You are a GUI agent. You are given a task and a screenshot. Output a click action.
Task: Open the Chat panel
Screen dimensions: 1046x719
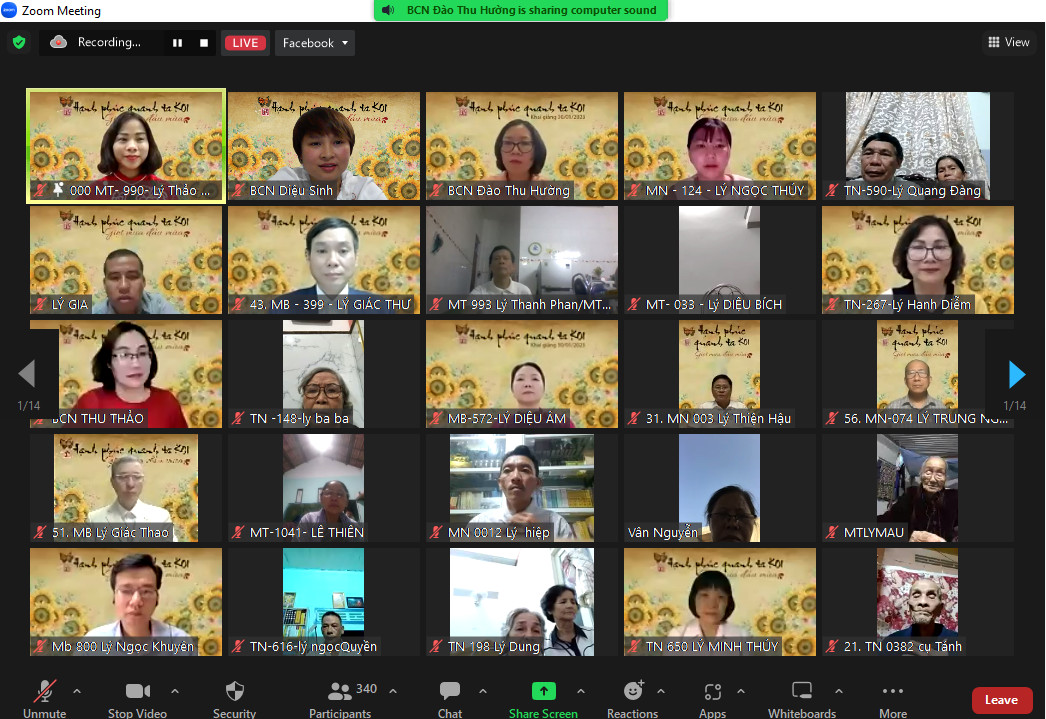pos(450,692)
